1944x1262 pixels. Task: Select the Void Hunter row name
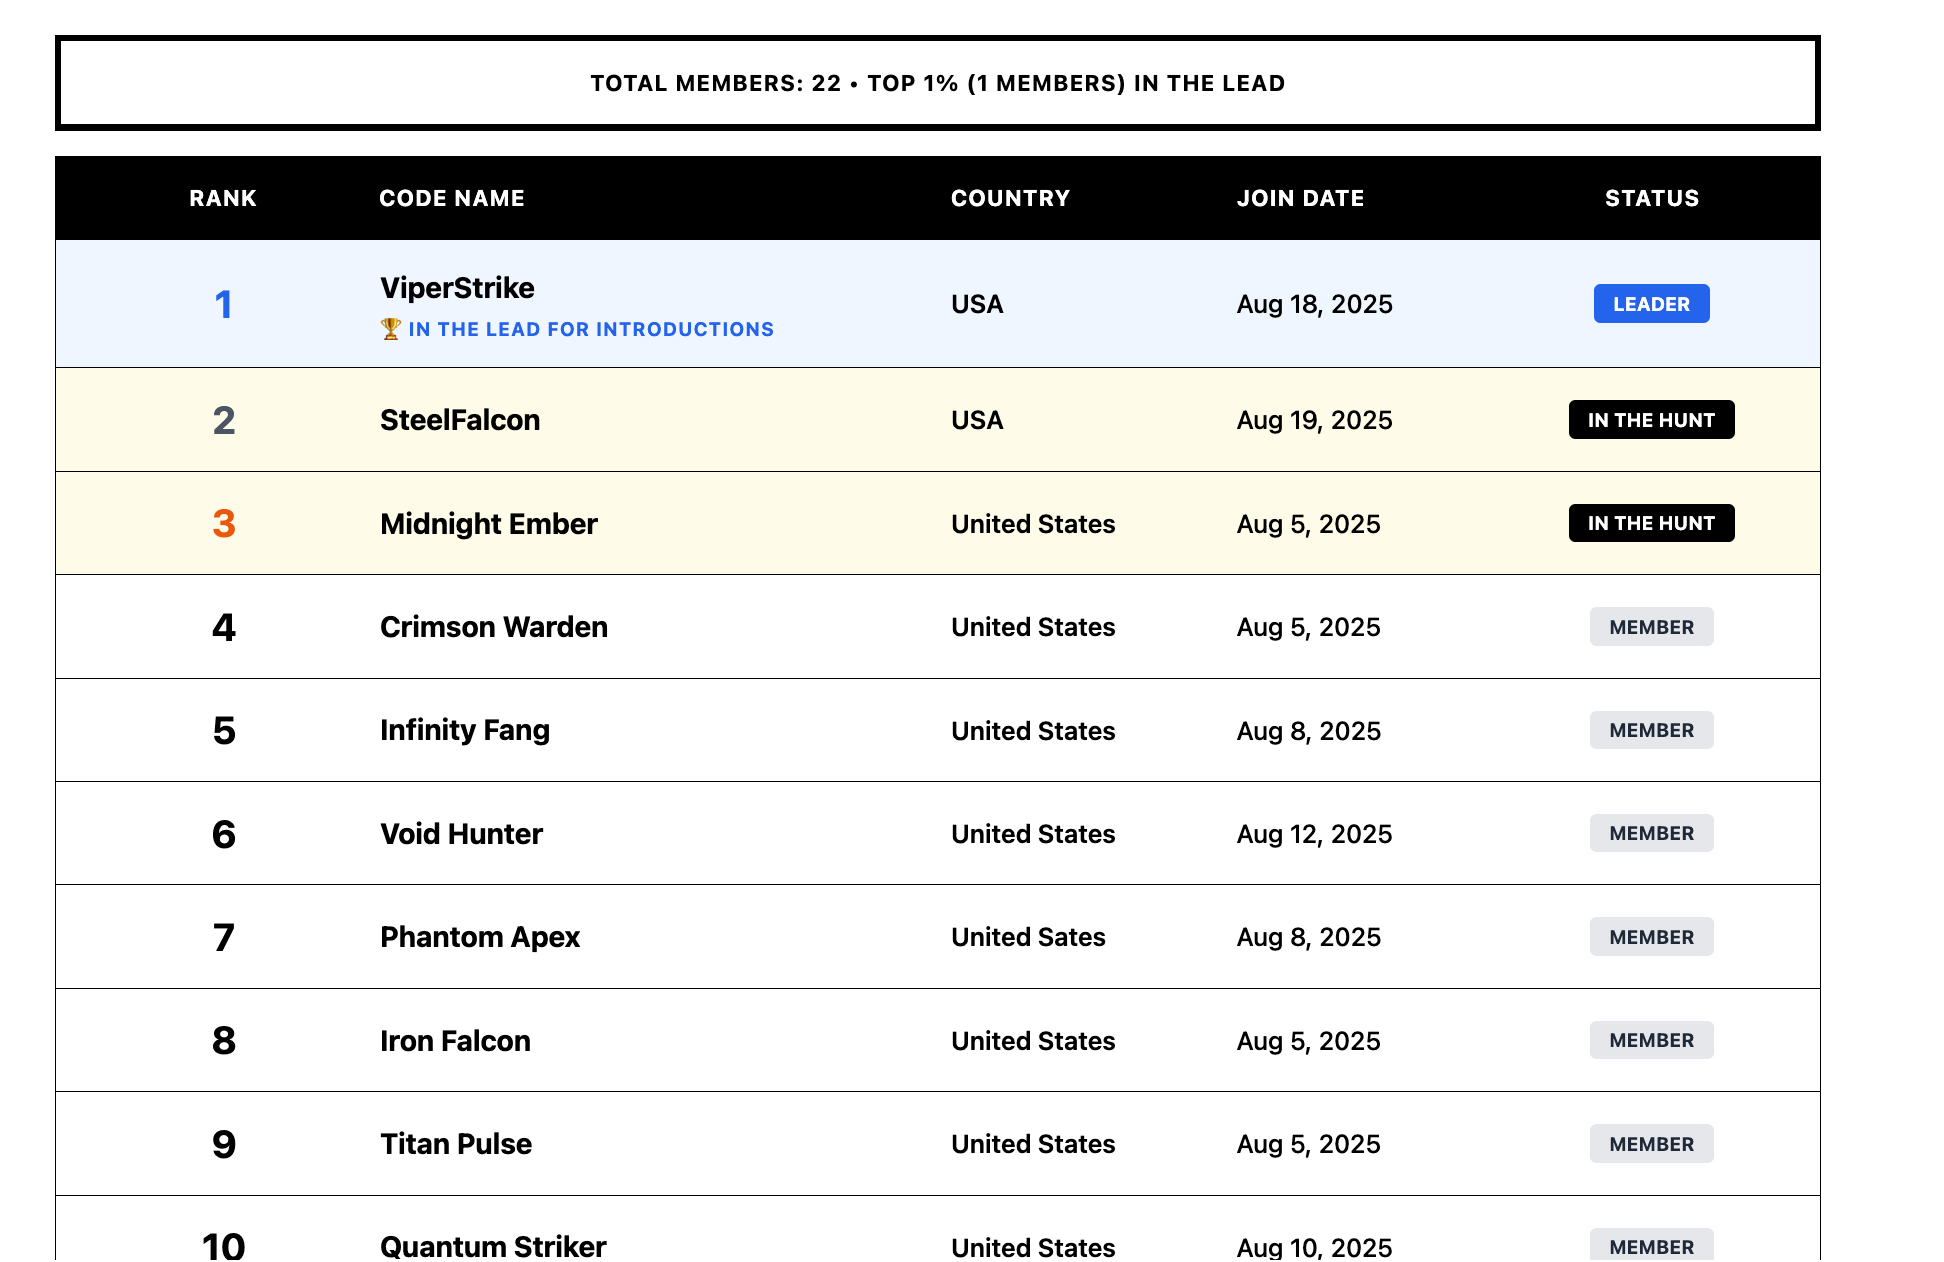pos(461,834)
